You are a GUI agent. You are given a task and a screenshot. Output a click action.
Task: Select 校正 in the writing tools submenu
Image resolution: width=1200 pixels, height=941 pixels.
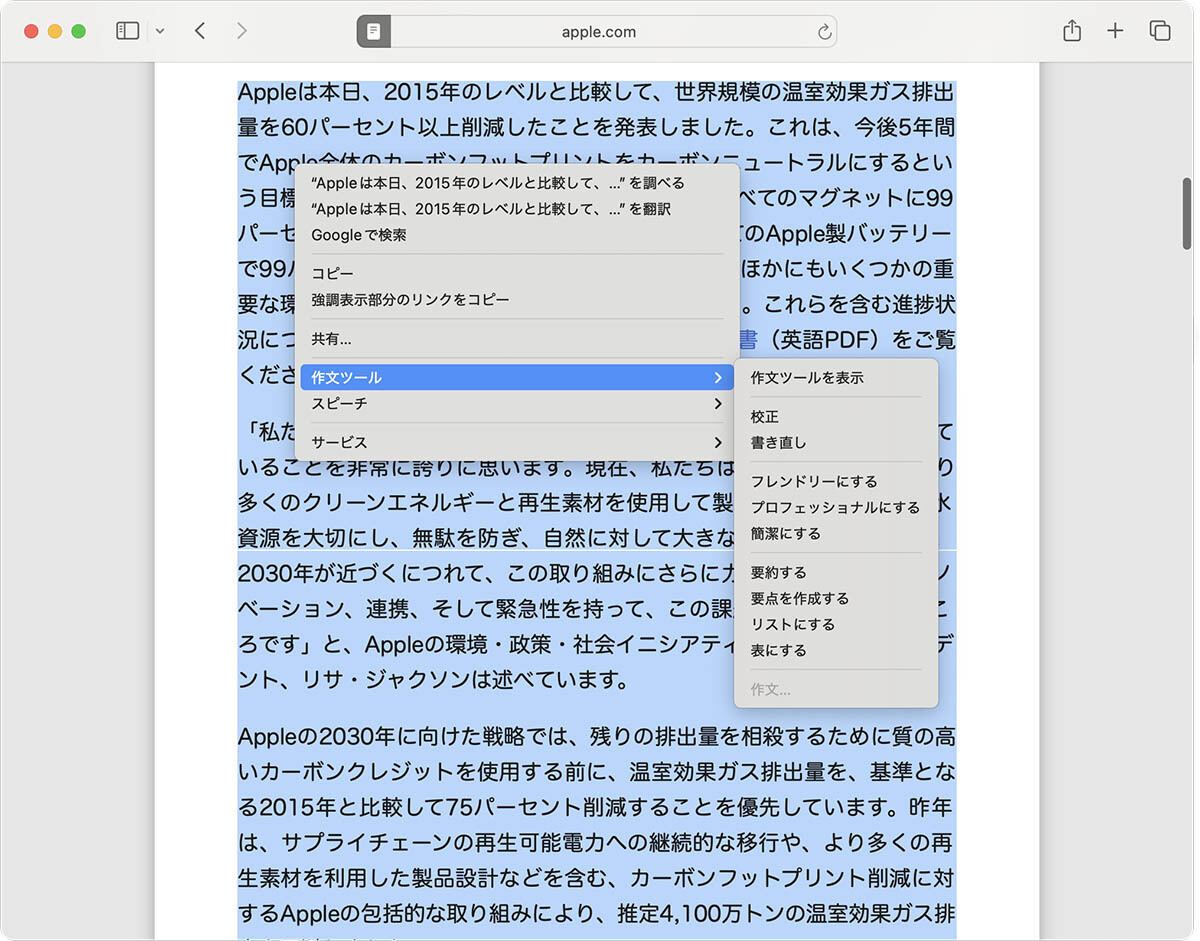pyautogui.click(x=836, y=416)
